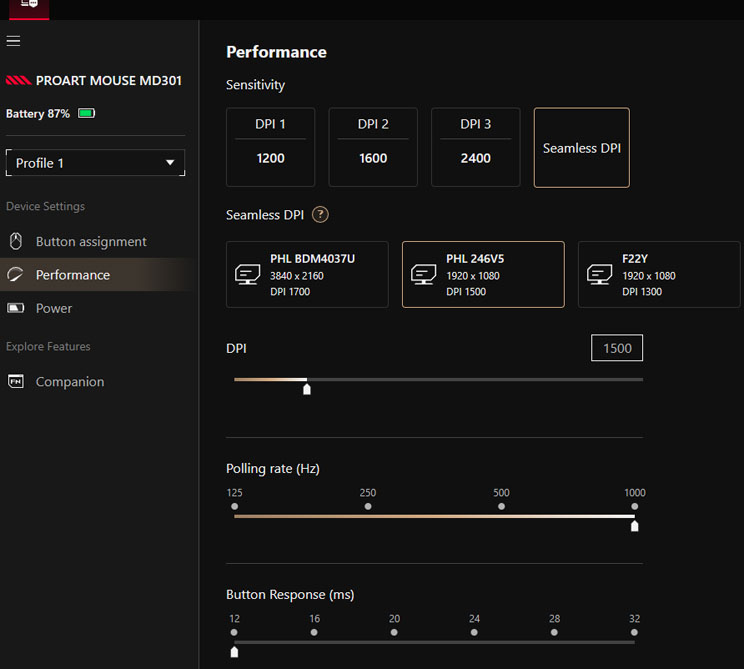
Task: Set button response to 32 ms
Action: click(634, 632)
